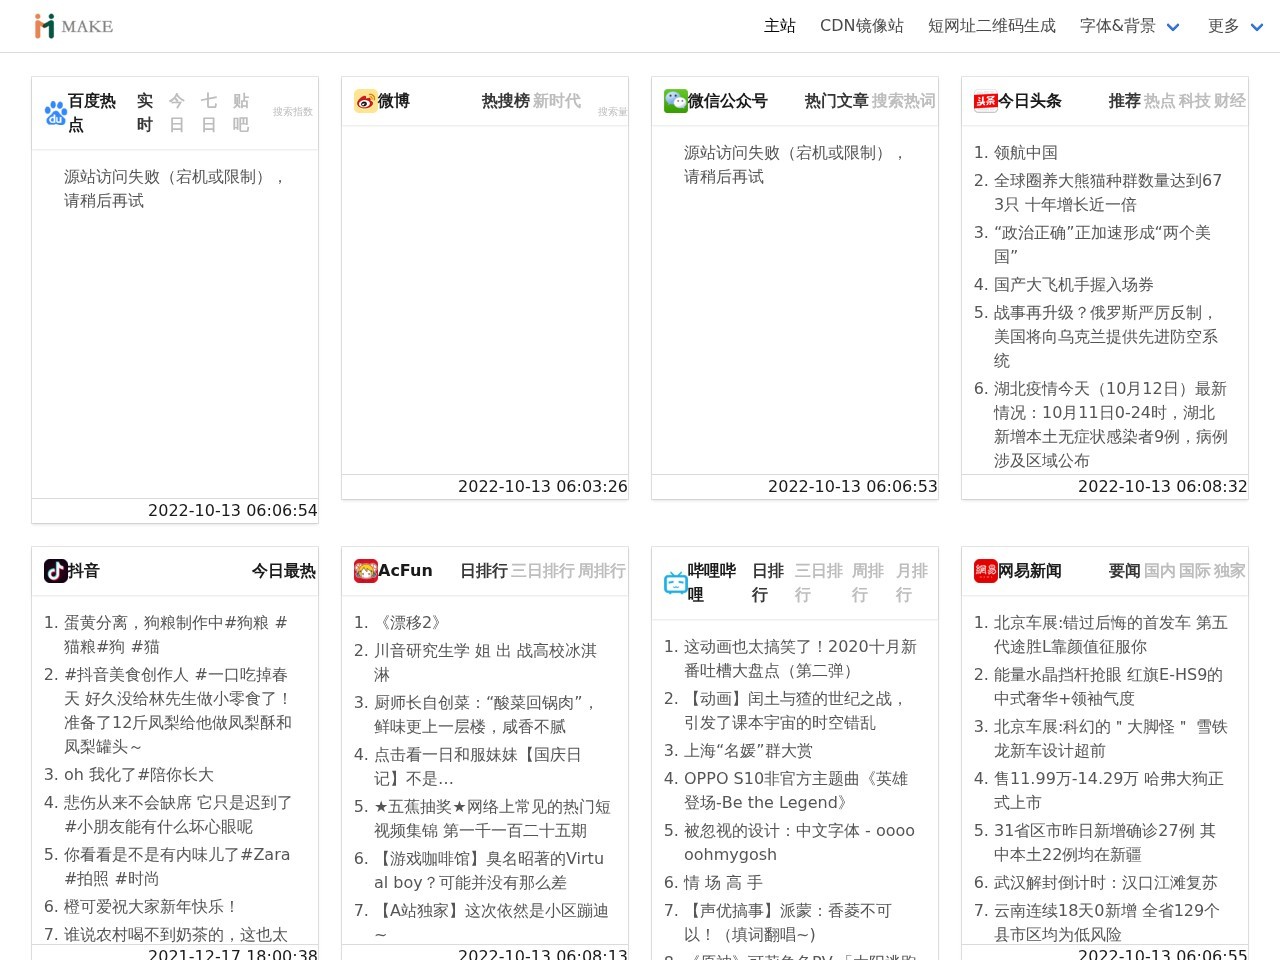The image size is (1280, 960).
Task: Open the 川音研究生学姐 AcFun item
Action: (x=485, y=663)
